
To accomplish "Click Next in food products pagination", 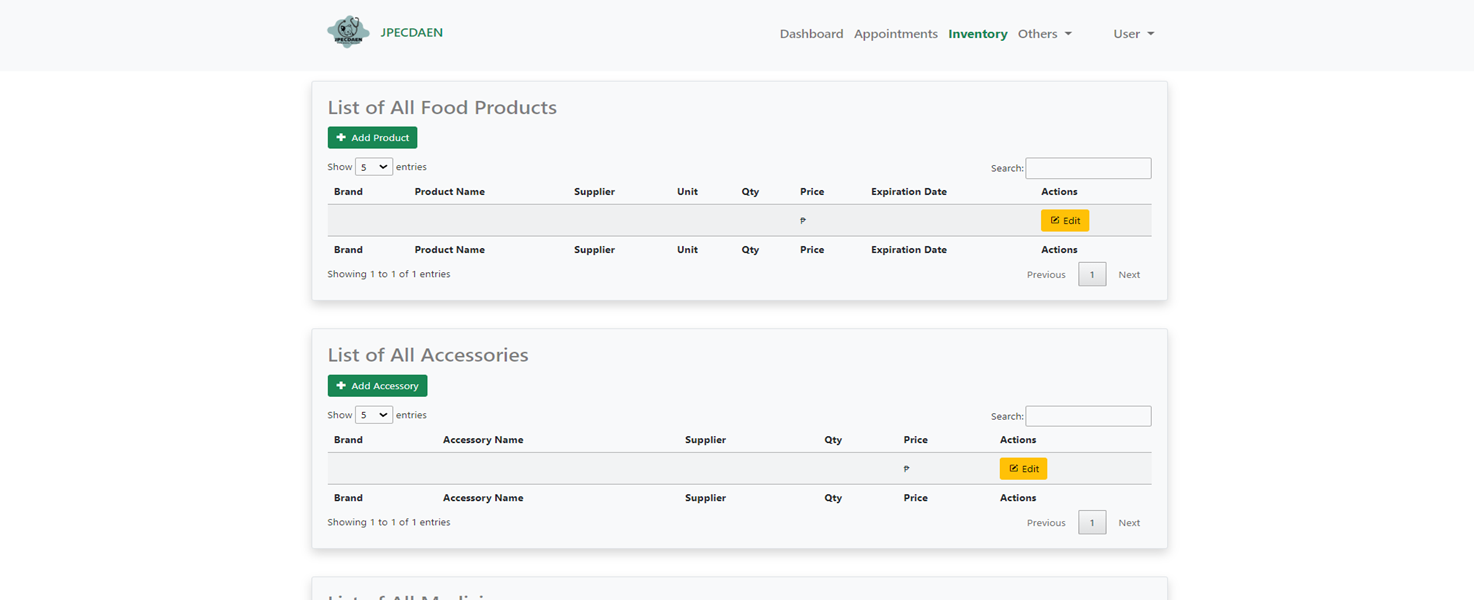I will (1129, 275).
